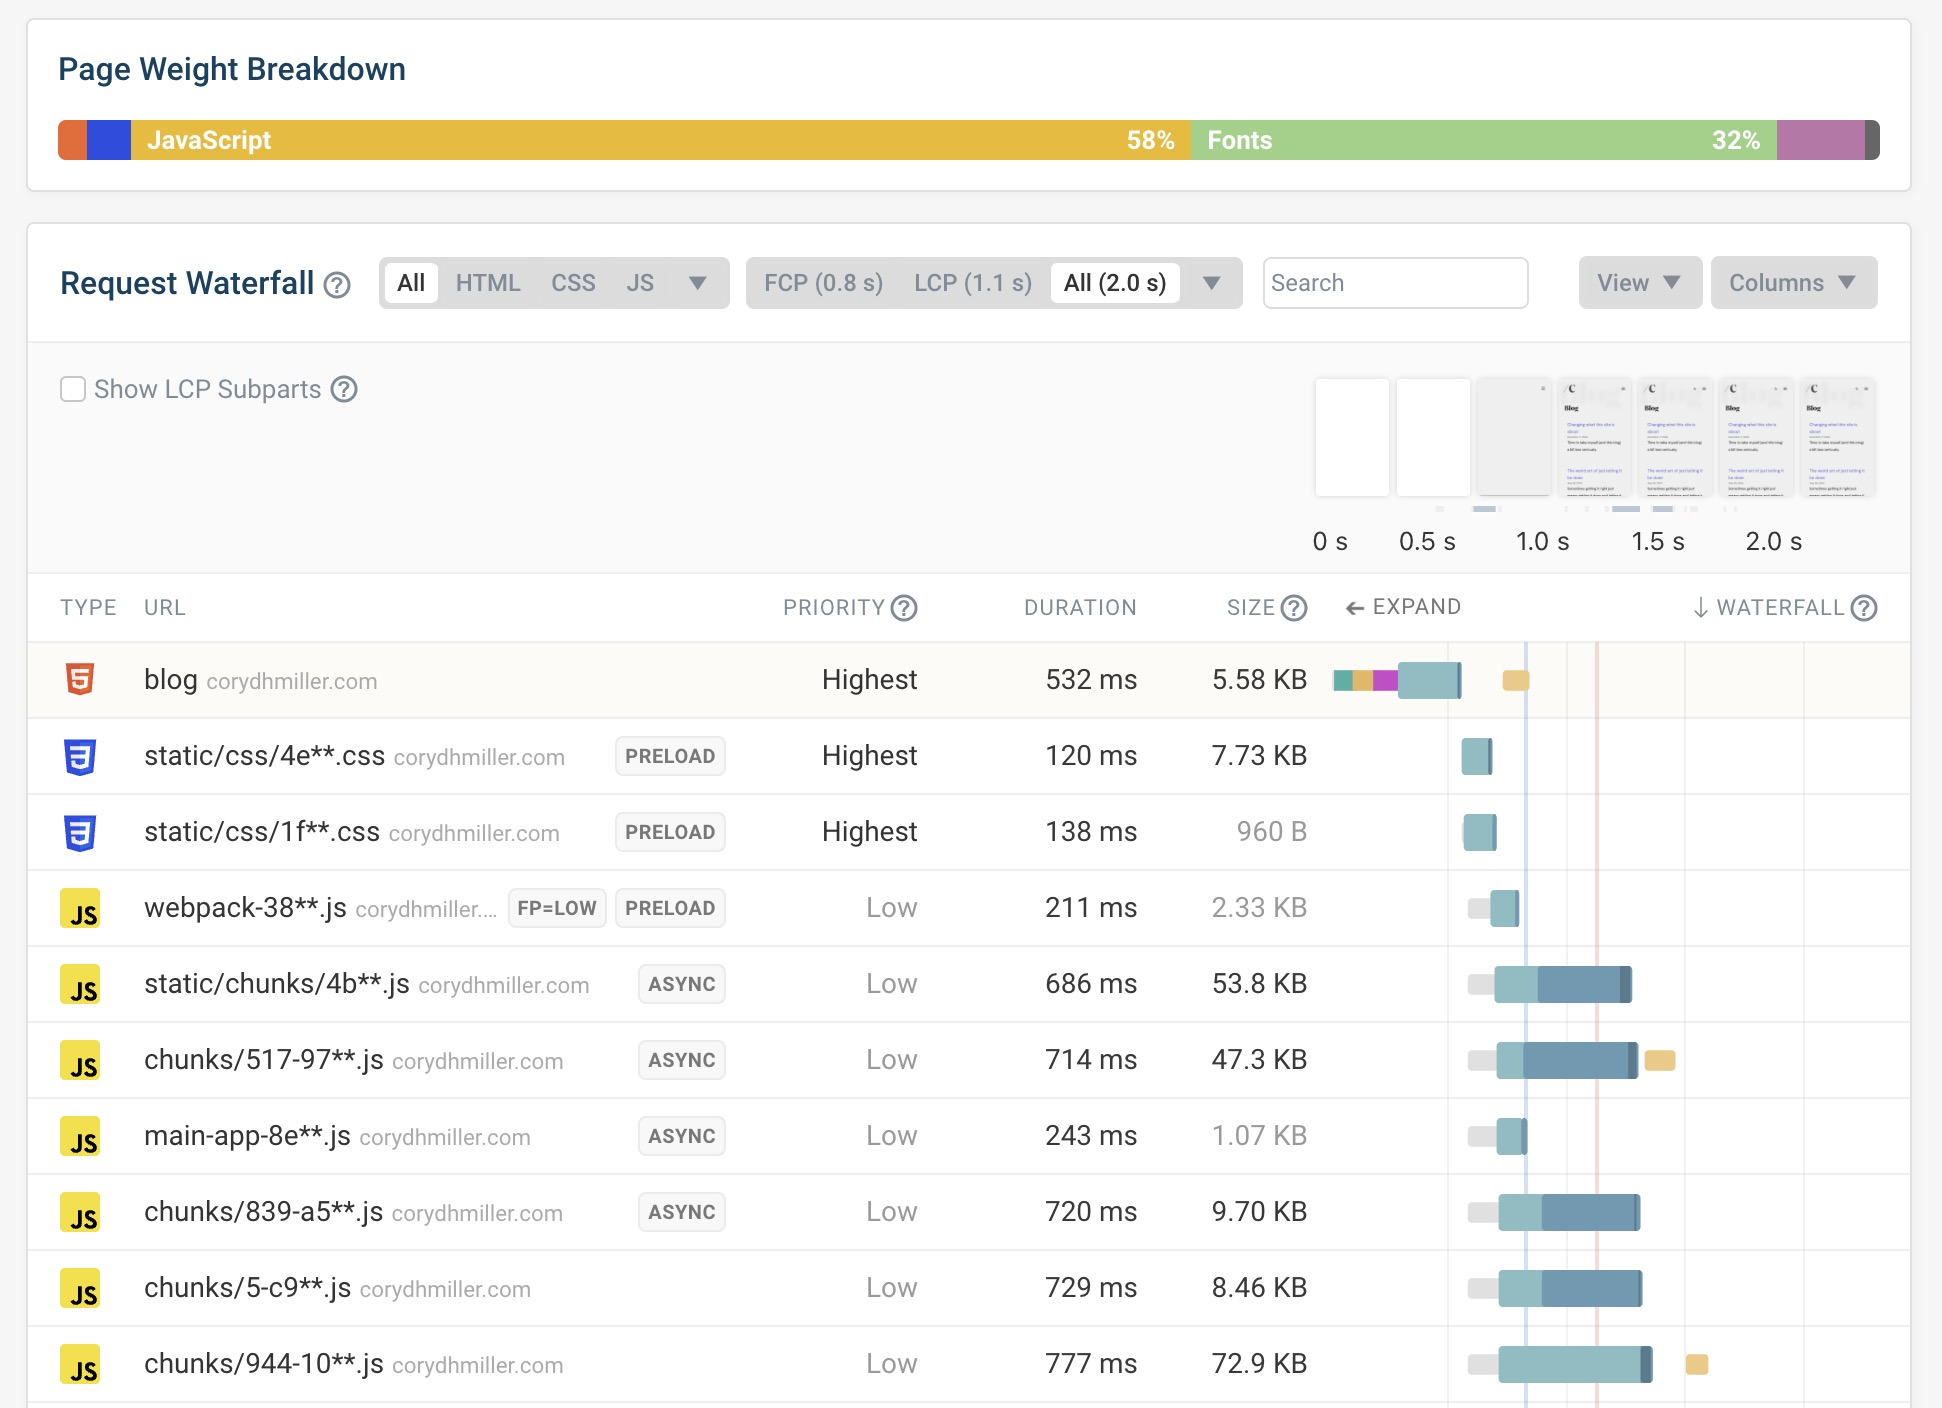
Task: Open the Columns dropdown
Action: 1794,283
